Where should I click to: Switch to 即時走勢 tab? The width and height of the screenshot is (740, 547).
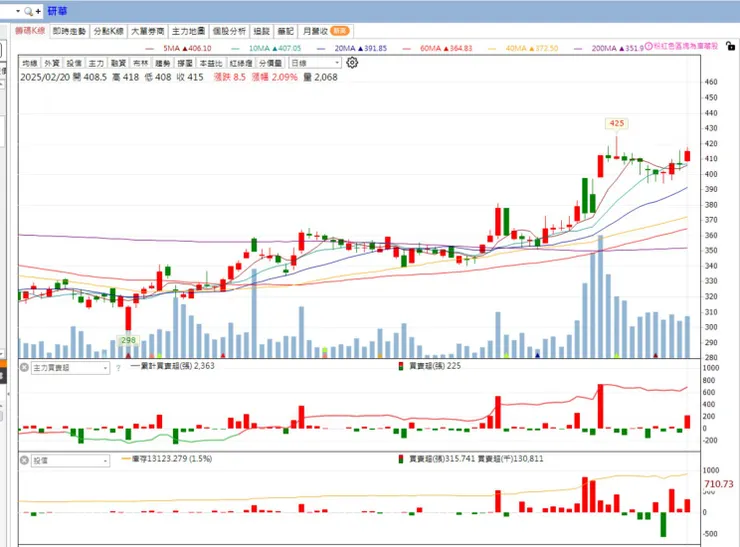(69, 31)
